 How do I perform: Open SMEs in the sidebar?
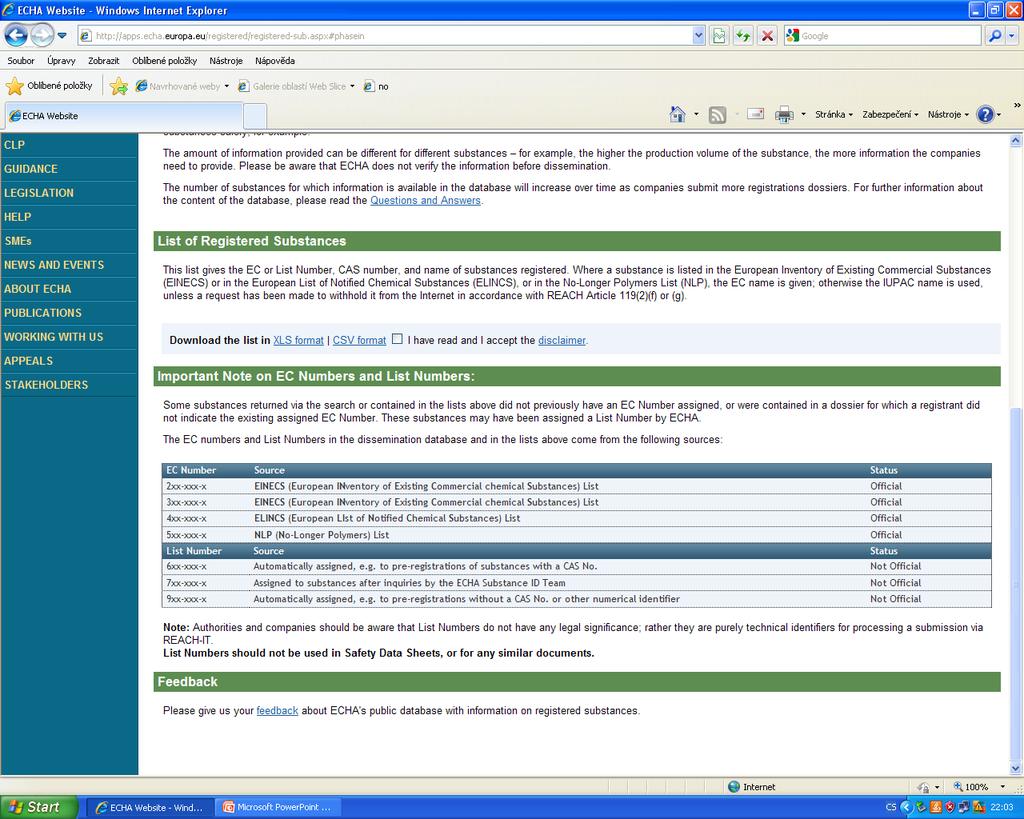tap(18, 241)
